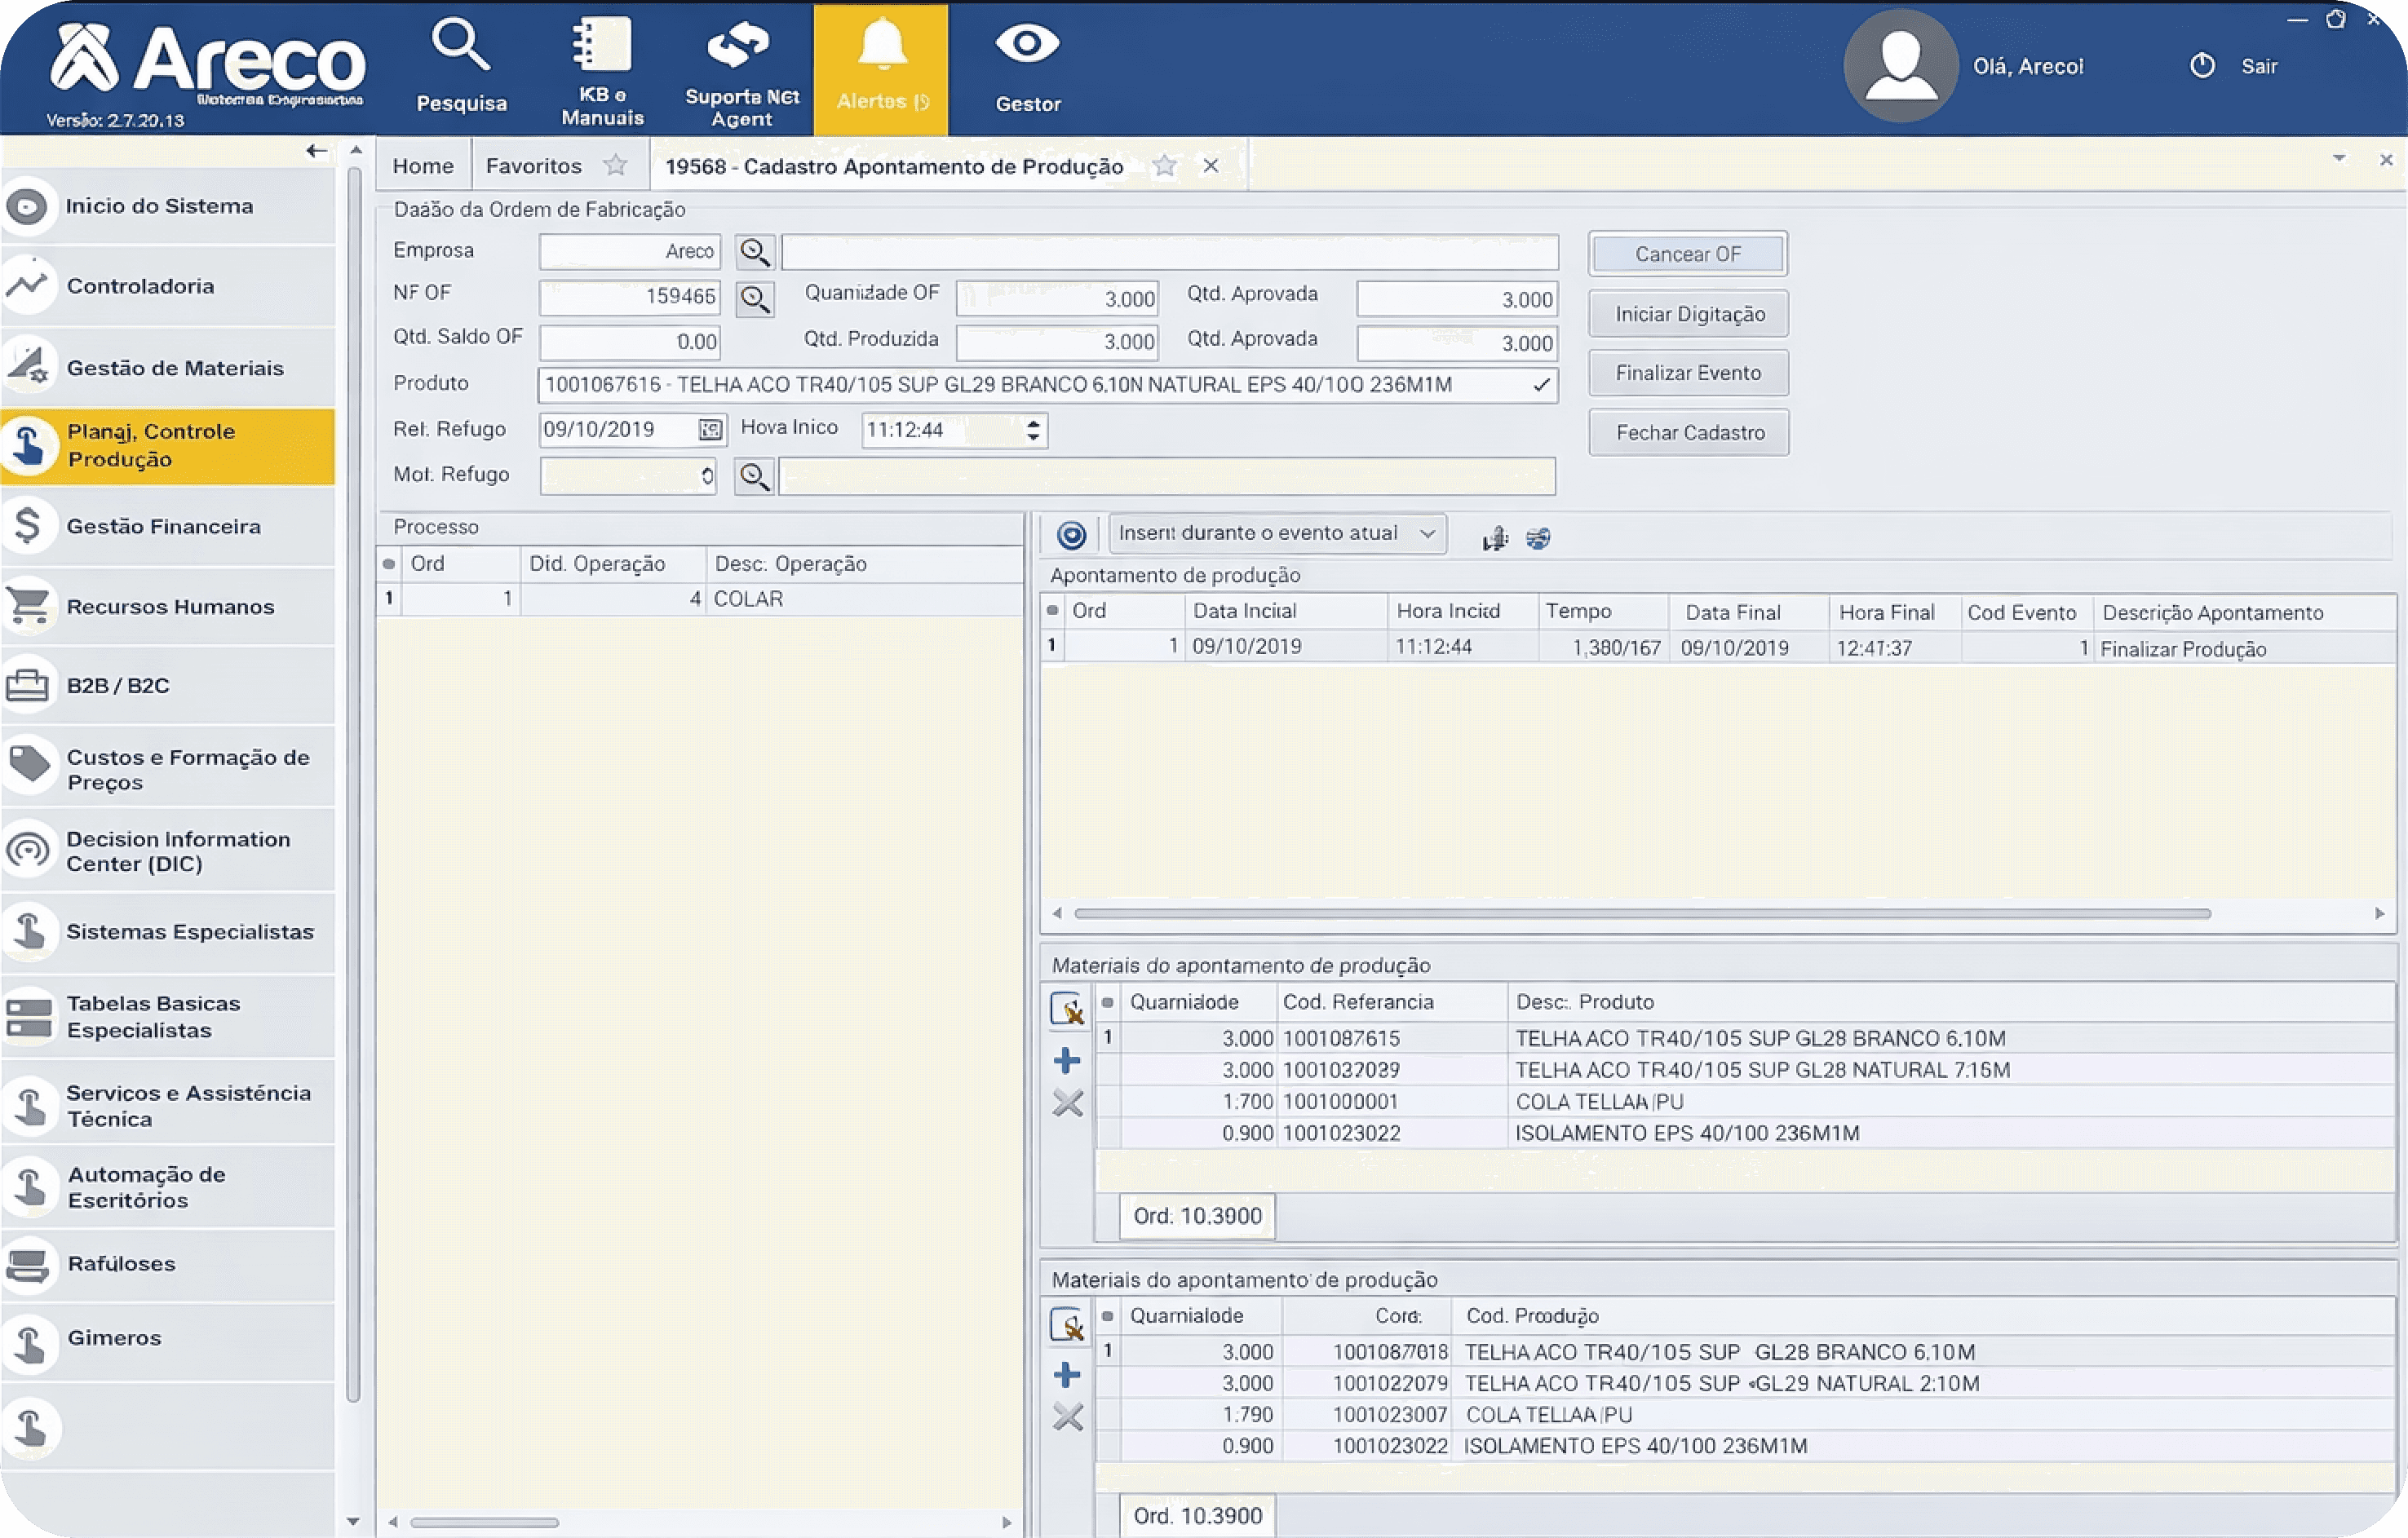The width and height of the screenshot is (2408, 1538).
Task: Click magnifier next to NF OF field
Action: coord(755,298)
